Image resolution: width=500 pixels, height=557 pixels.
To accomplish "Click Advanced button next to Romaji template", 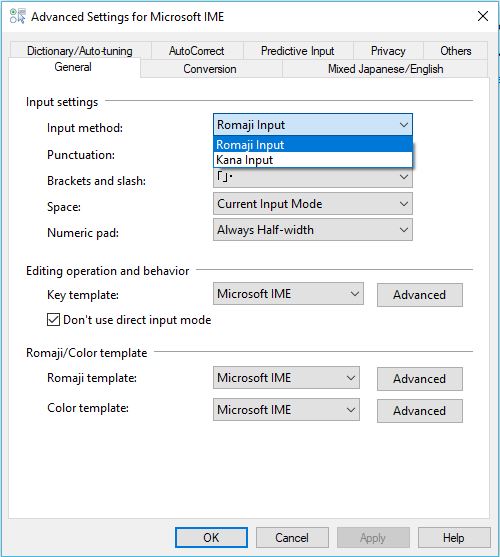I will point(420,379).
